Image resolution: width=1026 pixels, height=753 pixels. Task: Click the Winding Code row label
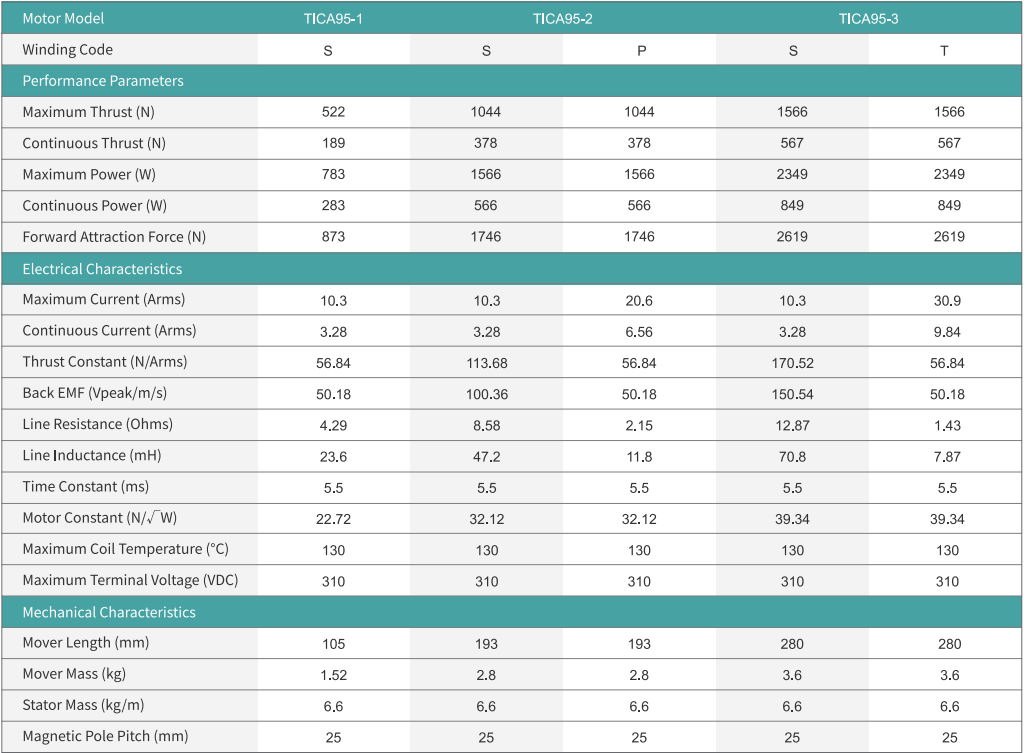(67, 50)
